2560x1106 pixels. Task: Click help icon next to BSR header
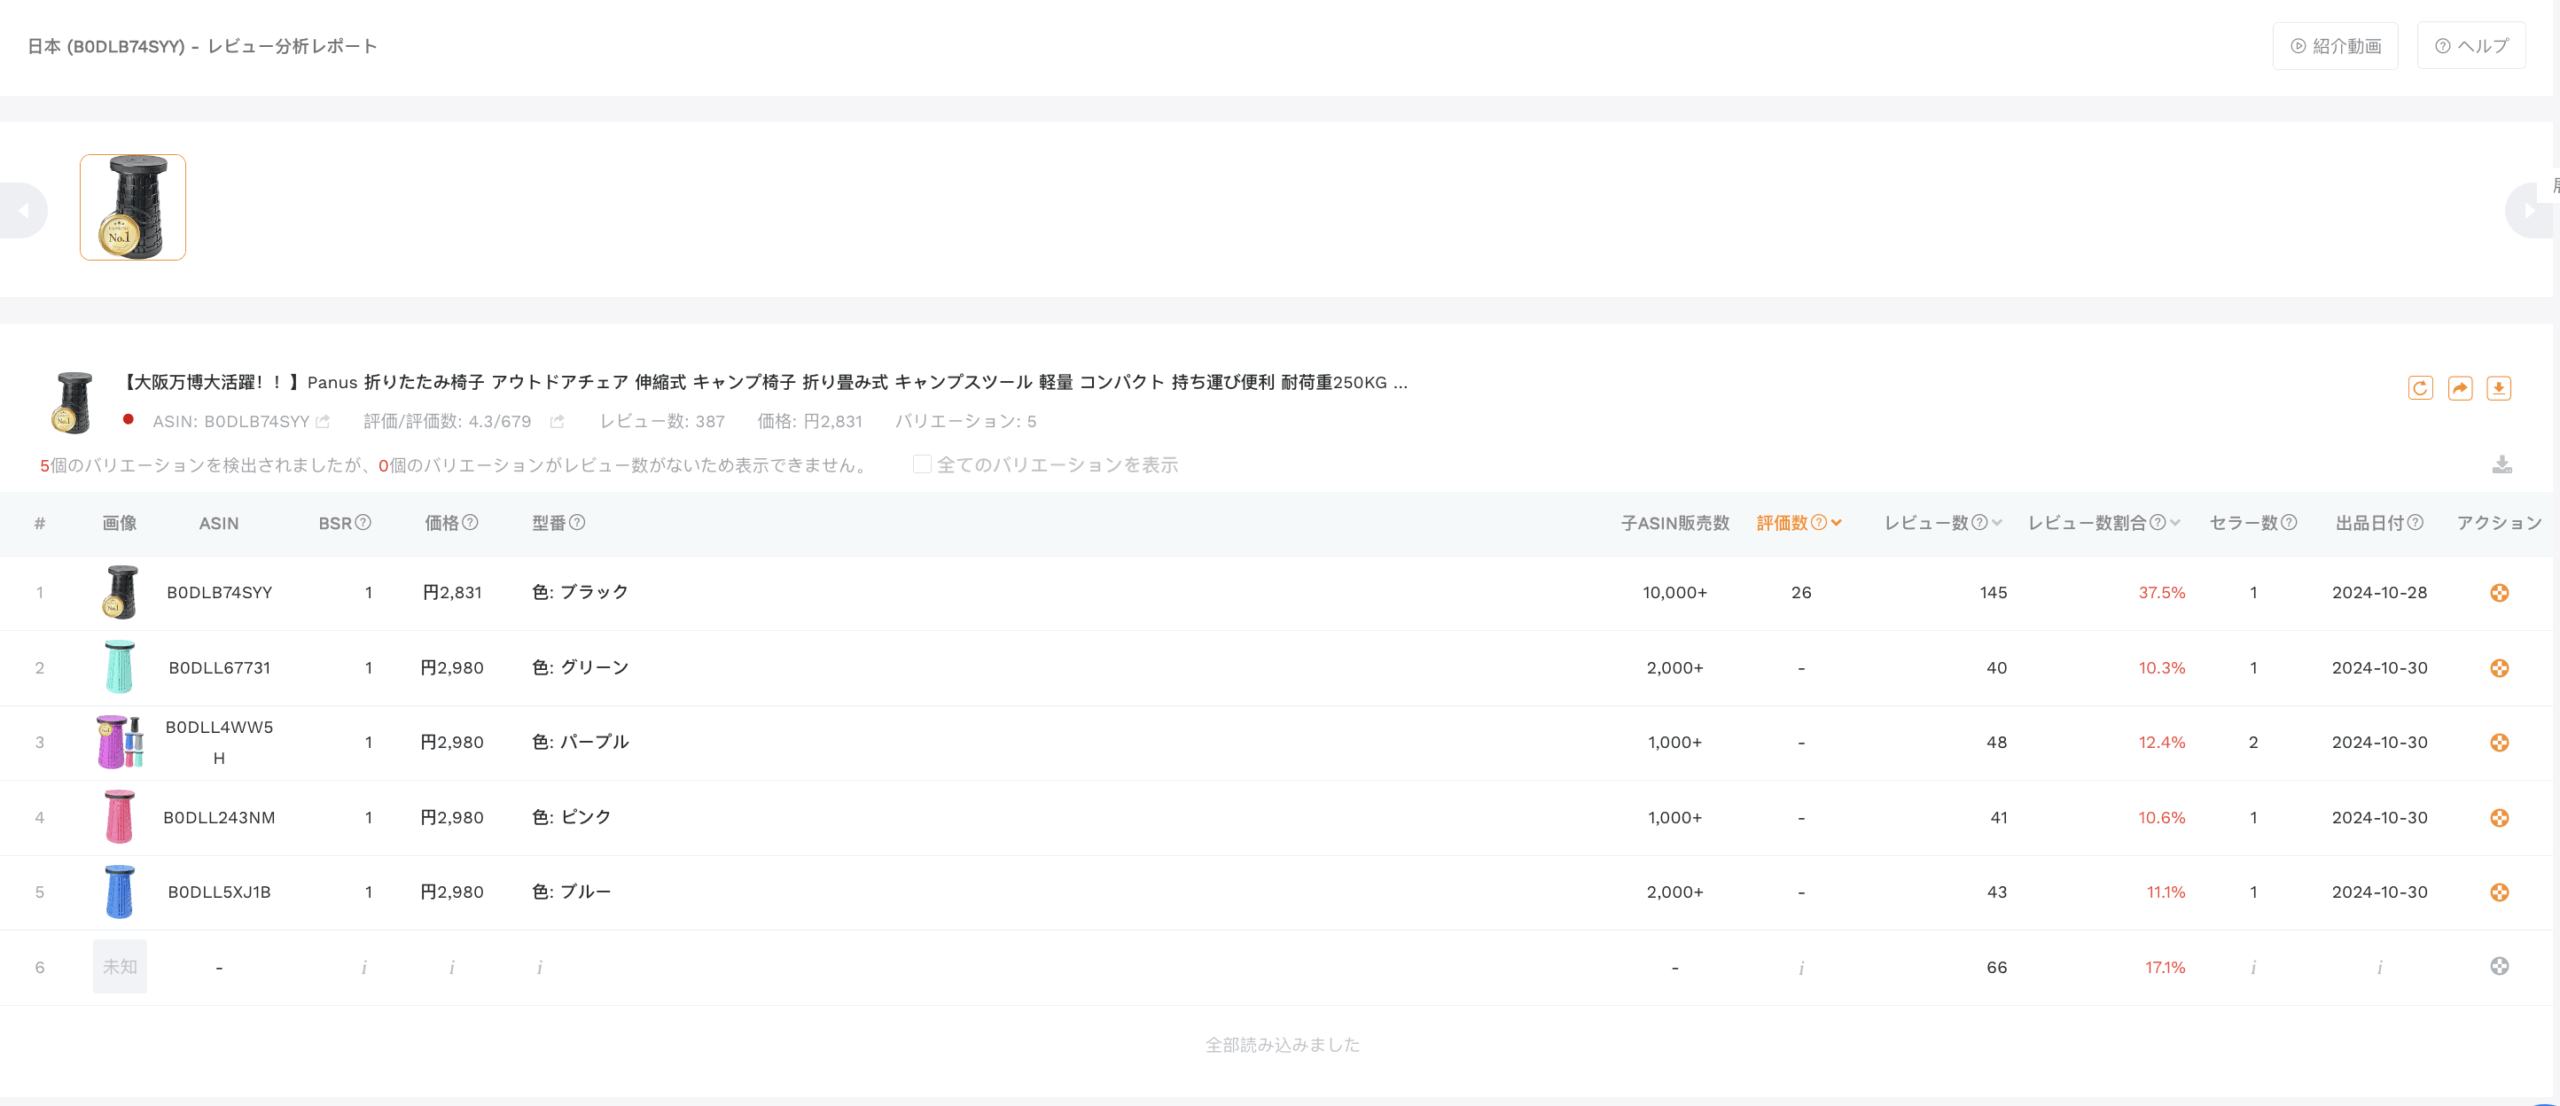pyautogui.click(x=364, y=522)
